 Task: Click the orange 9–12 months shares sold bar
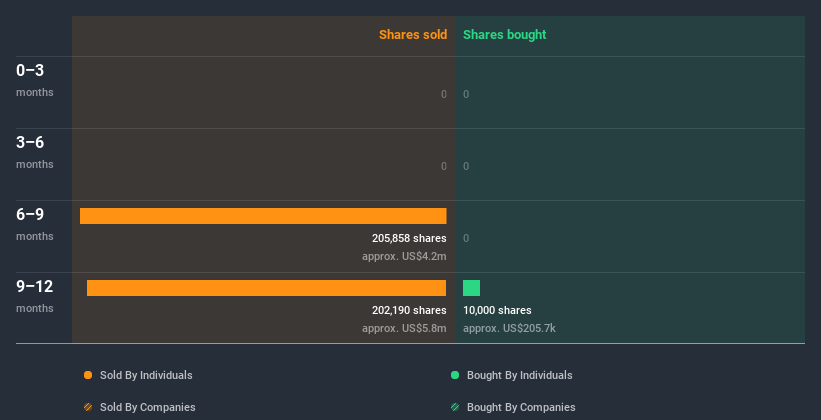[267, 288]
